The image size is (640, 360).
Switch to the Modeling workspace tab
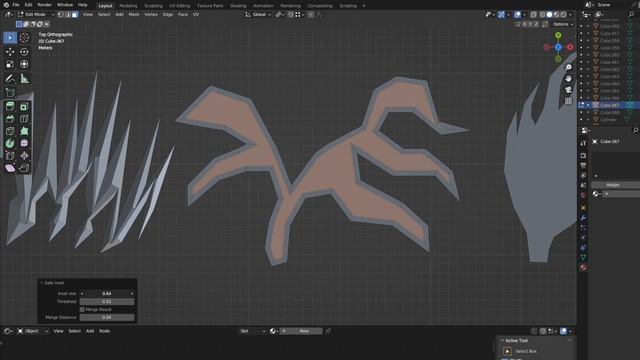coord(128,6)
